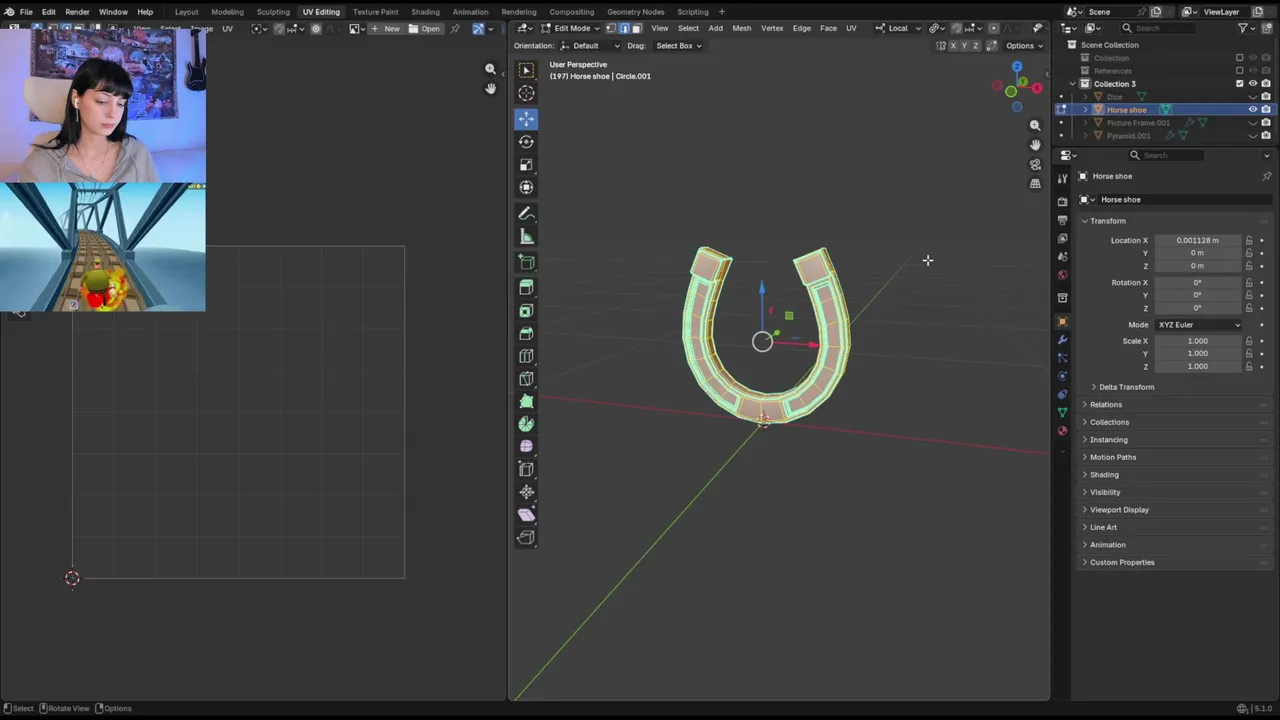
Task: Toggle X axis mirror
Action: pyautogui.click(x=953, y=46)
